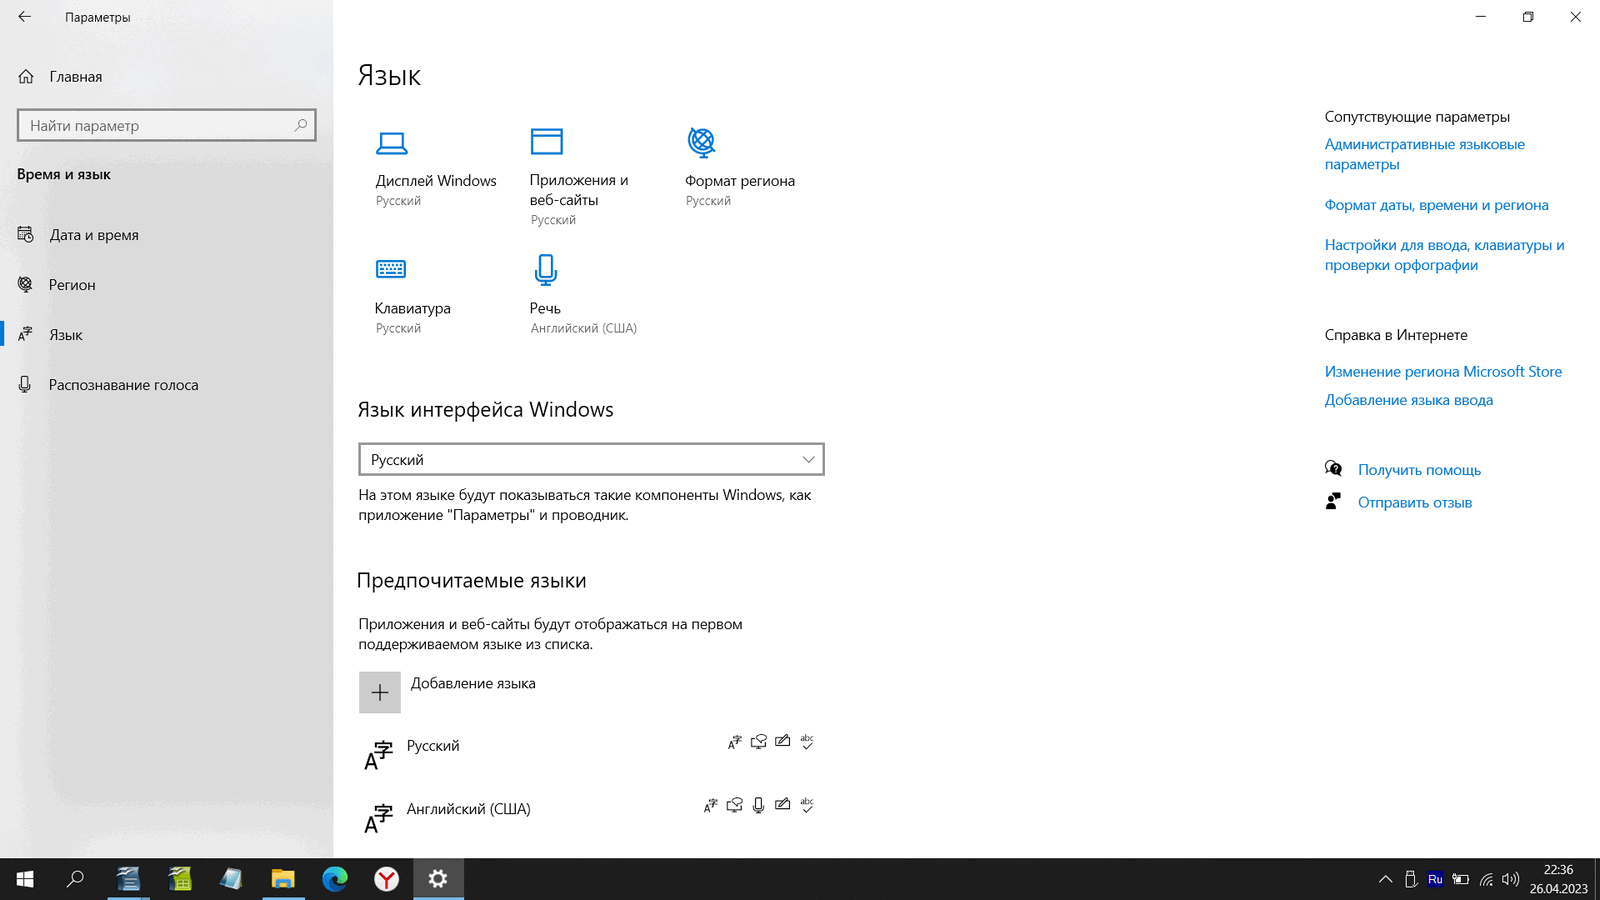The height and width of the screenshot is (900, 1600).
Task: Click the search magnifier in Найти параметр
Action: coord(300,125)
